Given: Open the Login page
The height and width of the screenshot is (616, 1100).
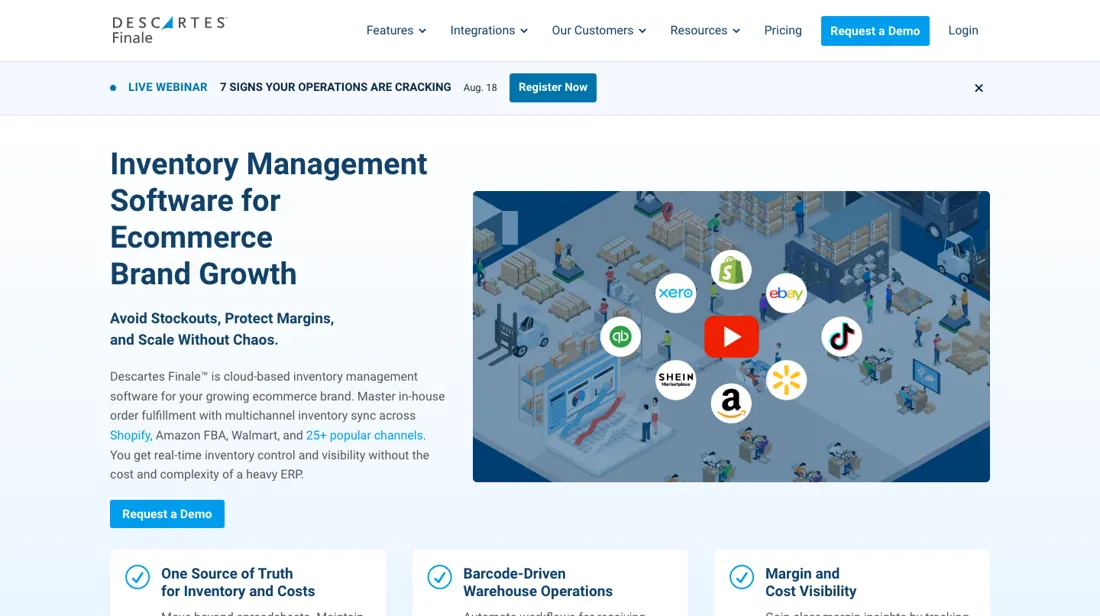Looking at the screenshot, I should [x=963, y=30].
